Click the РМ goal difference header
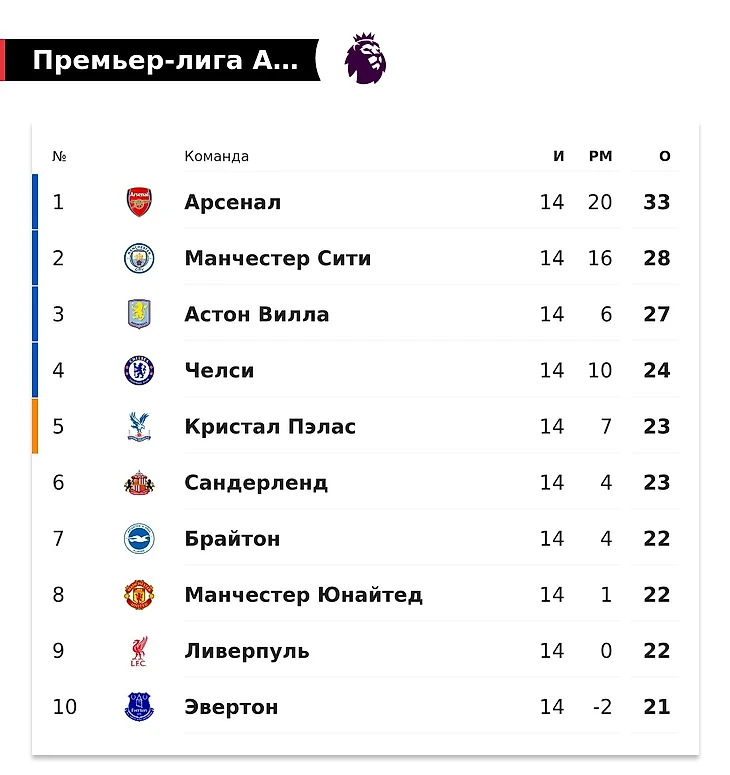Screen dimensions: 730x775 click(x=600, y=156)
